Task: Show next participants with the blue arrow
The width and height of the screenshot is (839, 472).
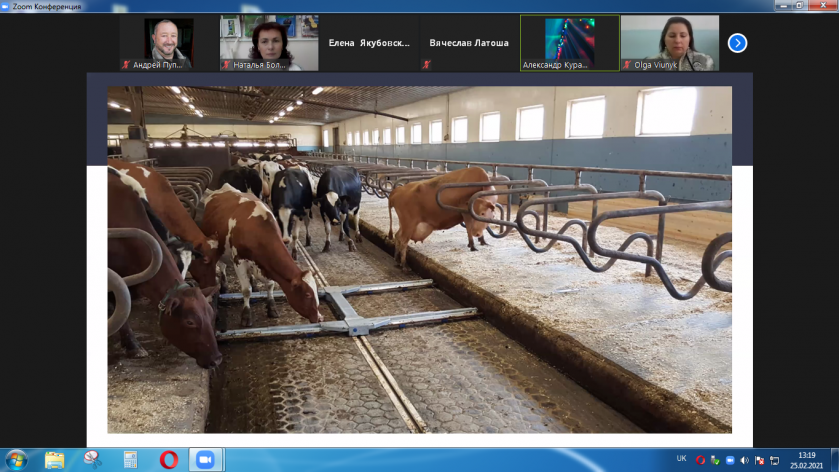Action: (x=737, y=43)
